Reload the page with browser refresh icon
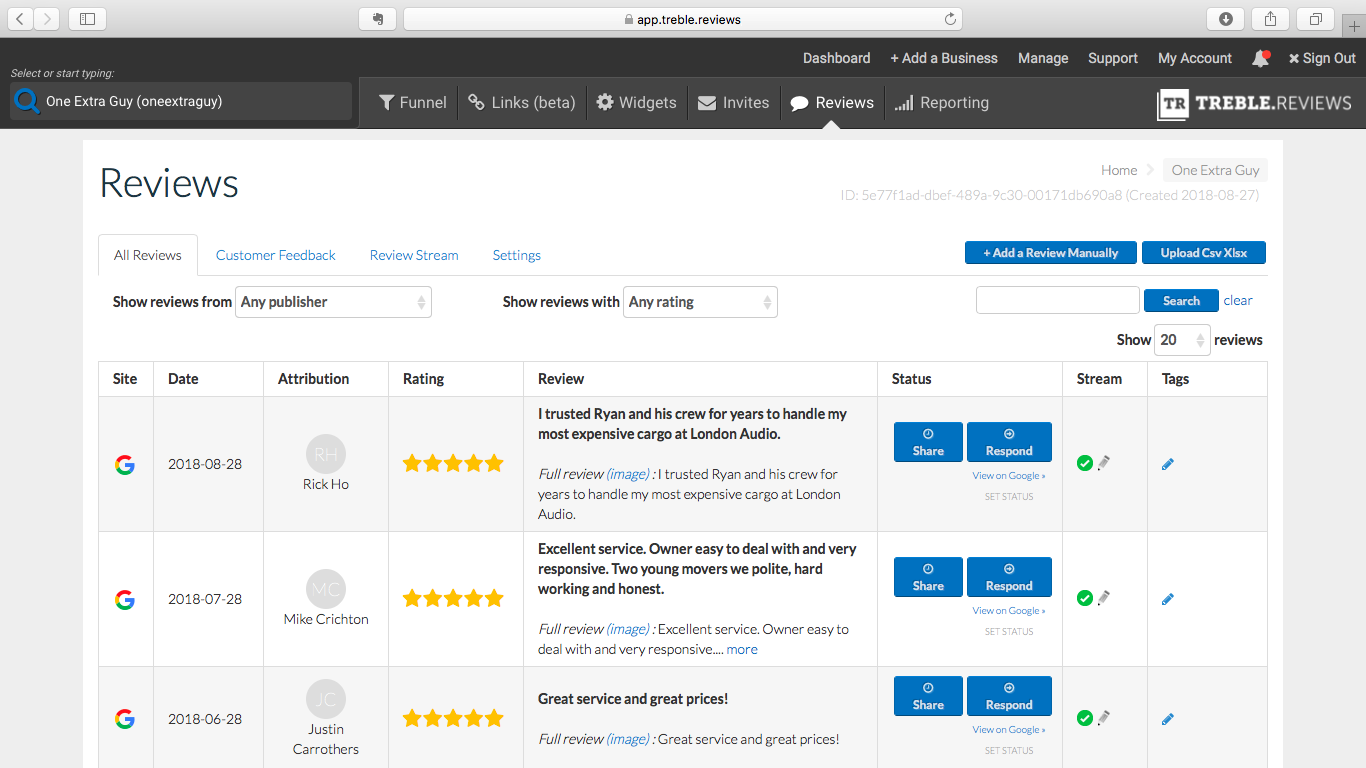This screenshot has height=768, width=1366. [x=949, y=19]
